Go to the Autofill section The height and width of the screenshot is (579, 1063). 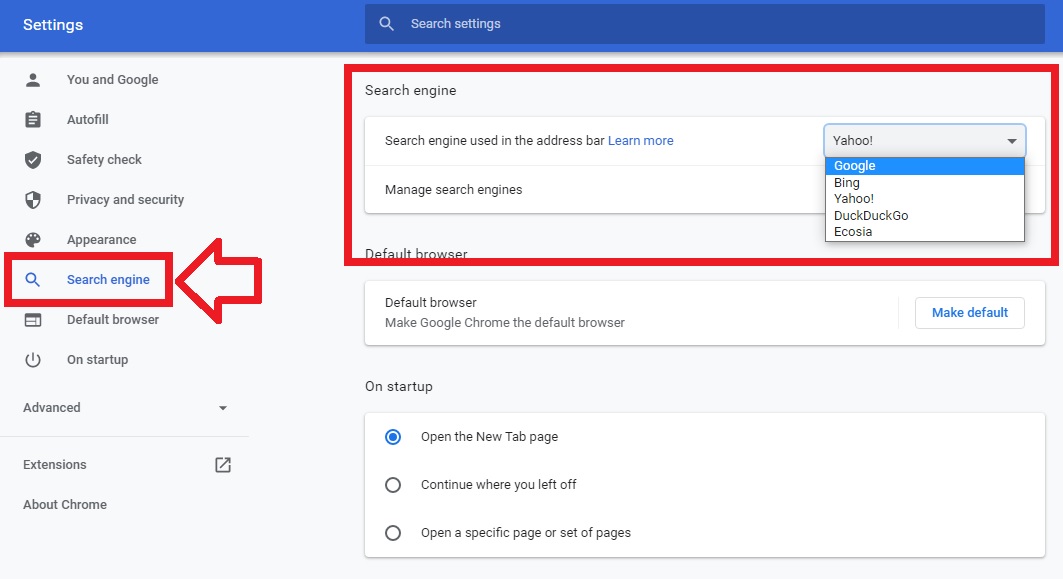pyautogui.click(x=87, y=120)
